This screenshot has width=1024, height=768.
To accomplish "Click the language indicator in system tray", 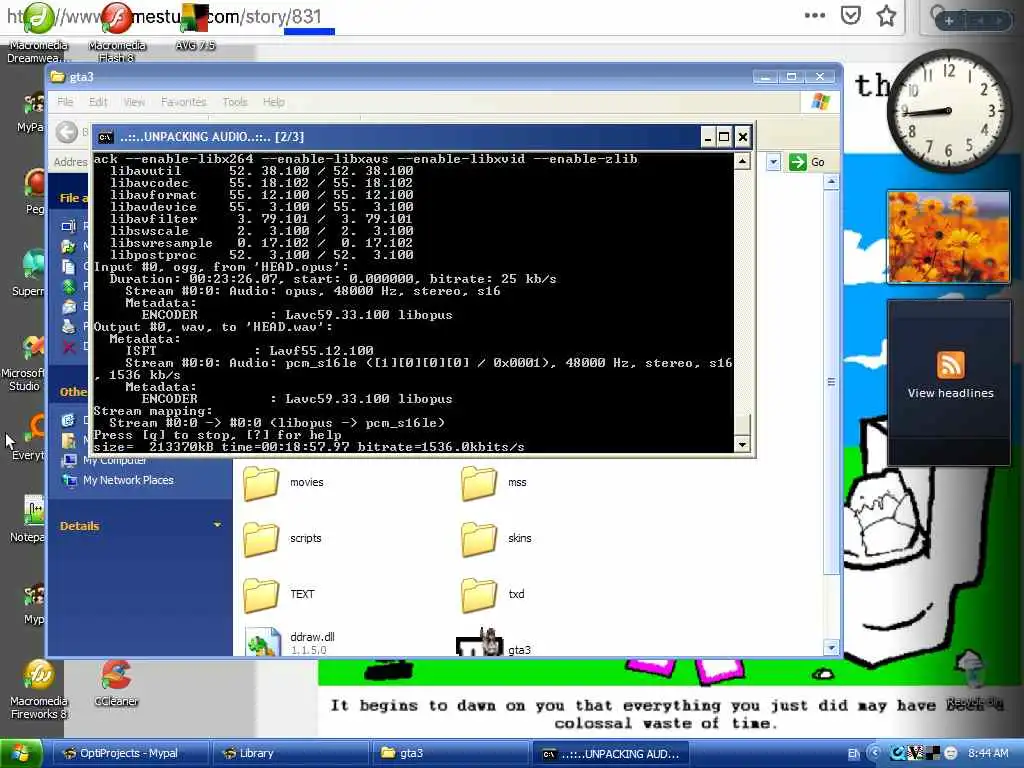I will 853,753.
